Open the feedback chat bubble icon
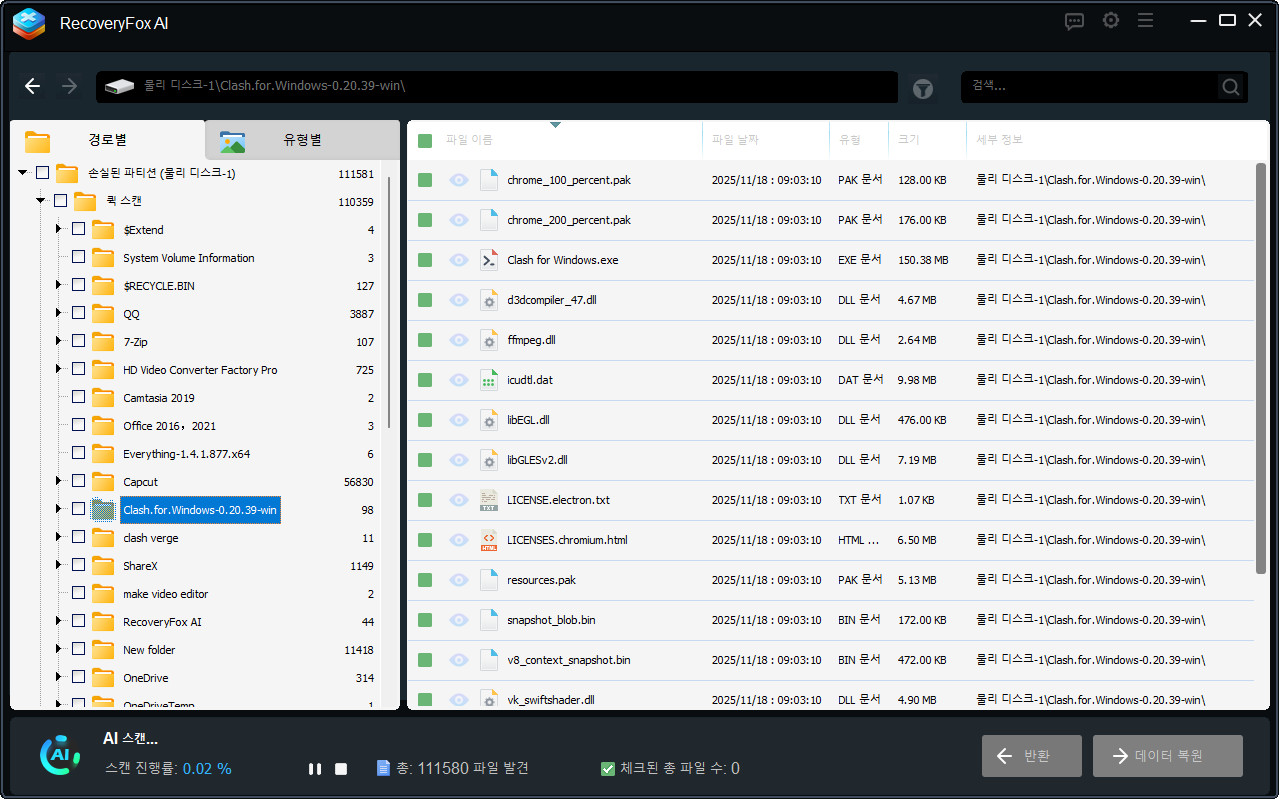 (x=1074, y=21)
